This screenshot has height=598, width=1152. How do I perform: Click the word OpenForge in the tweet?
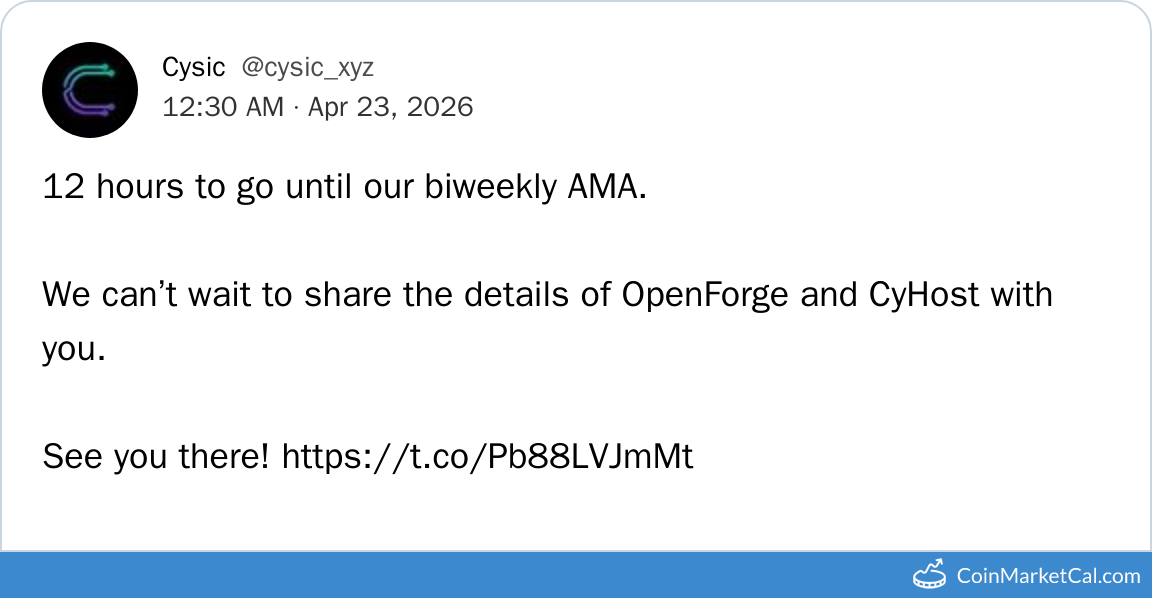[706, 295]
